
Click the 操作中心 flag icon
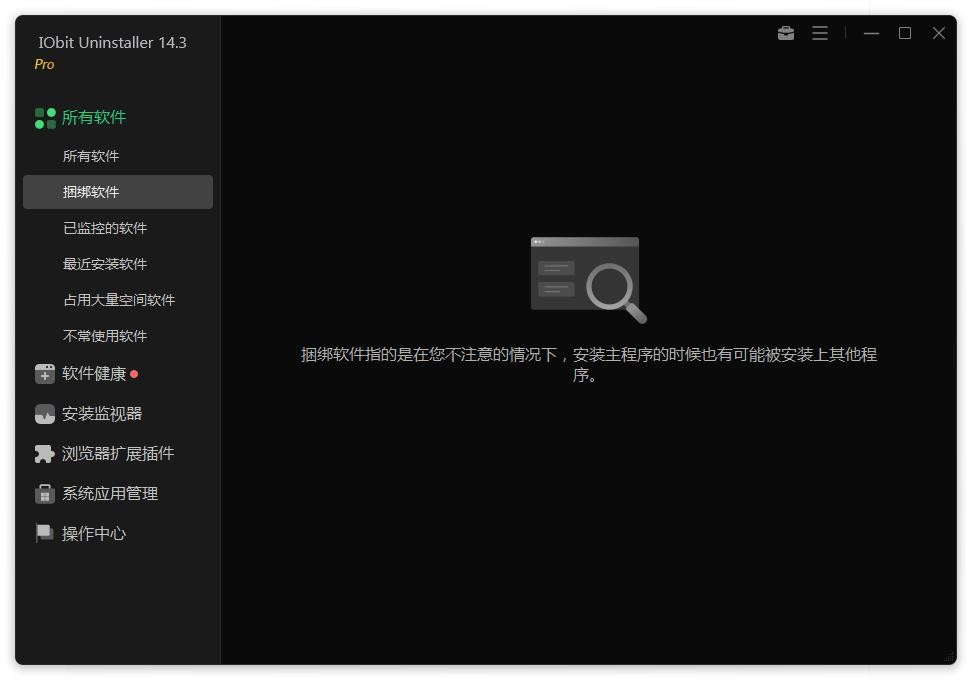[45, 533]
